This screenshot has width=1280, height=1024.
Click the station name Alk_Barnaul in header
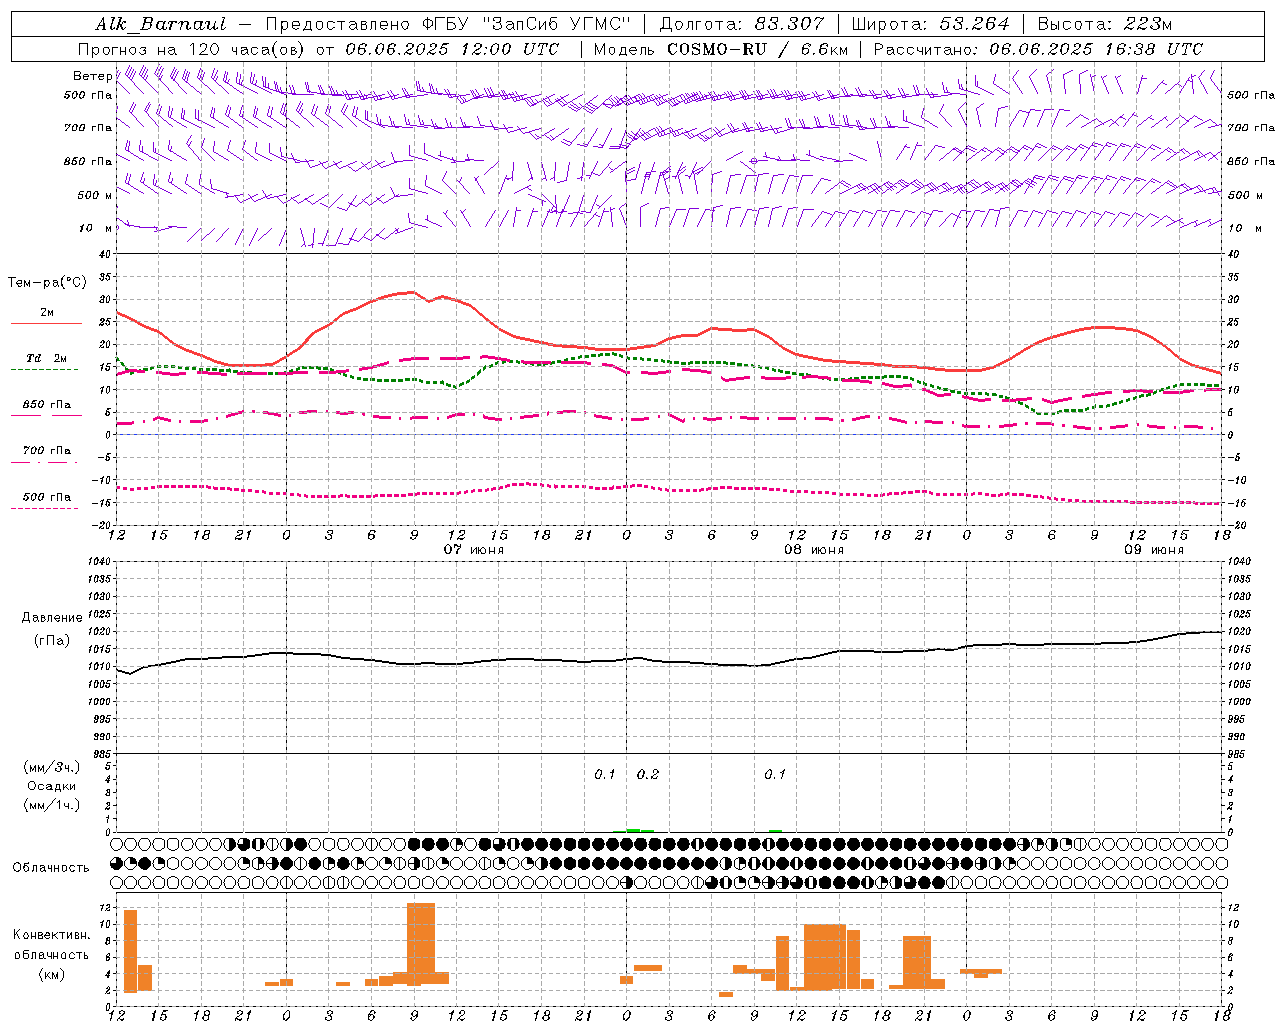click(x=160, y=24)
